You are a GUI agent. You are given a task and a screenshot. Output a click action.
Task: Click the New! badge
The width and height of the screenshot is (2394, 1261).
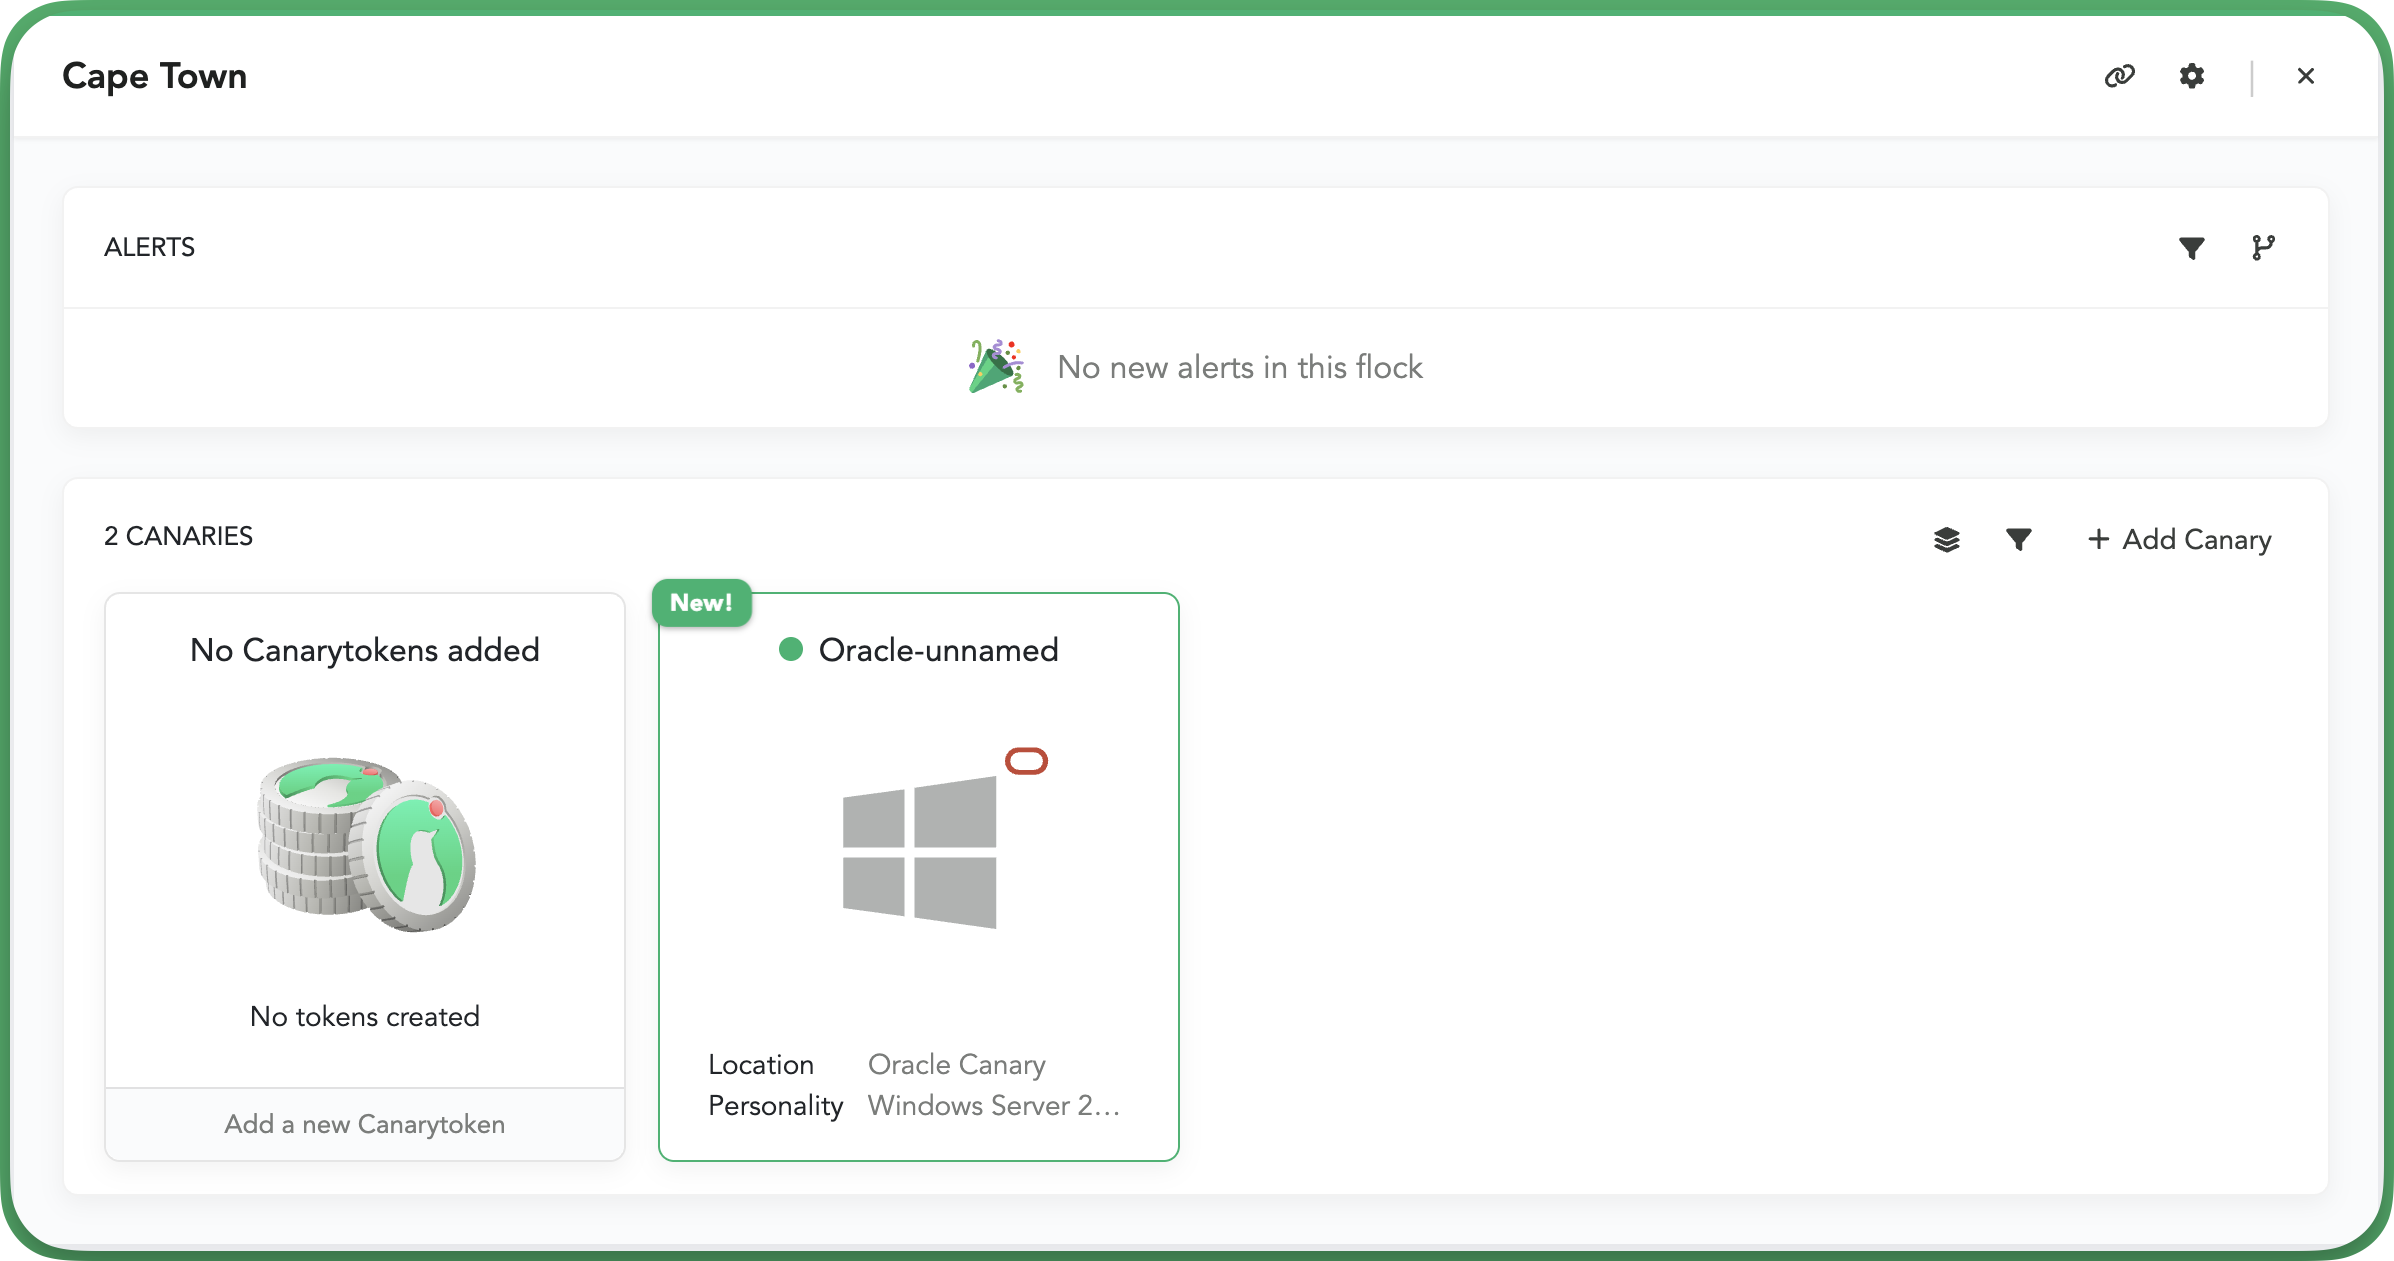(701, 603)
